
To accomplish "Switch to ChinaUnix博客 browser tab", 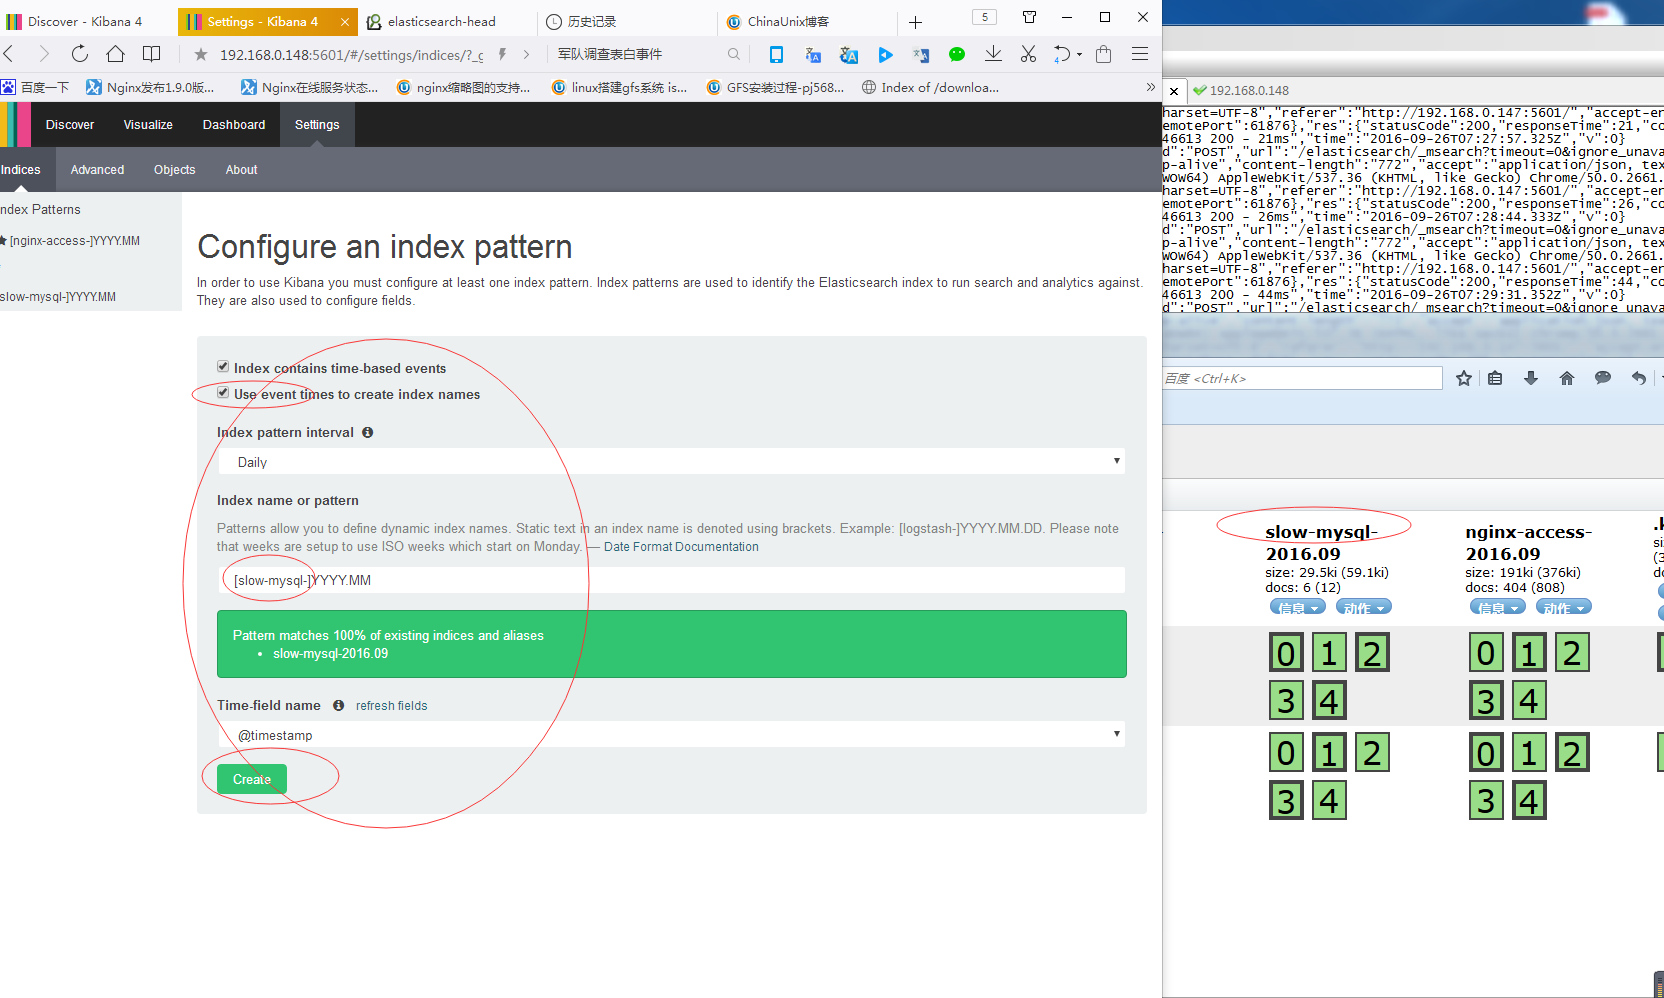I will coord(788,21).
